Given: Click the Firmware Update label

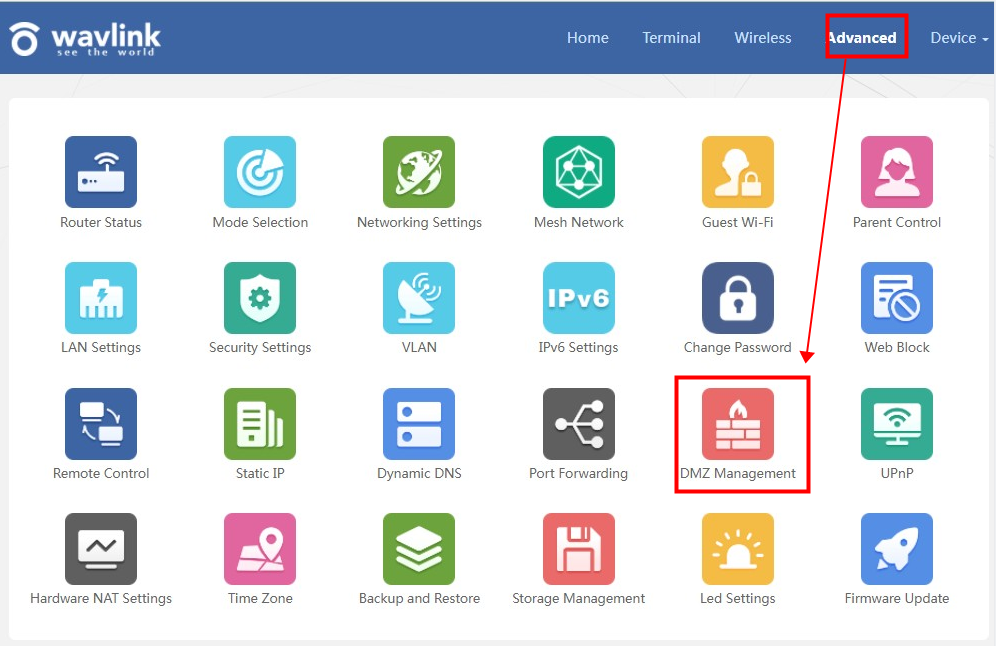Looking at the screenshot, I should pyautogui.click(x=897, y=598).
